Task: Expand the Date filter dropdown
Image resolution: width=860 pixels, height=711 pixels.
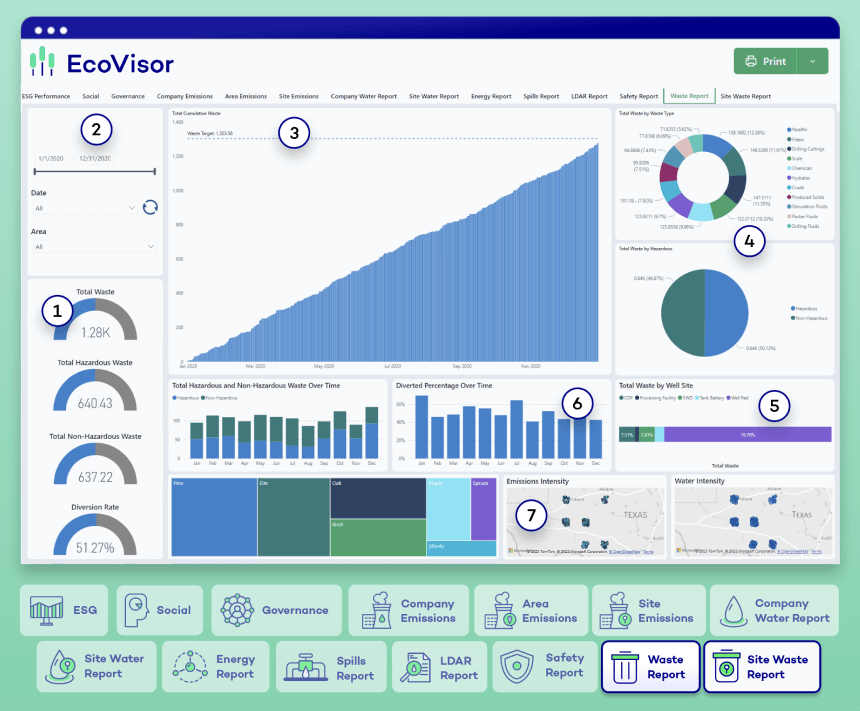Action: [85, 208]
